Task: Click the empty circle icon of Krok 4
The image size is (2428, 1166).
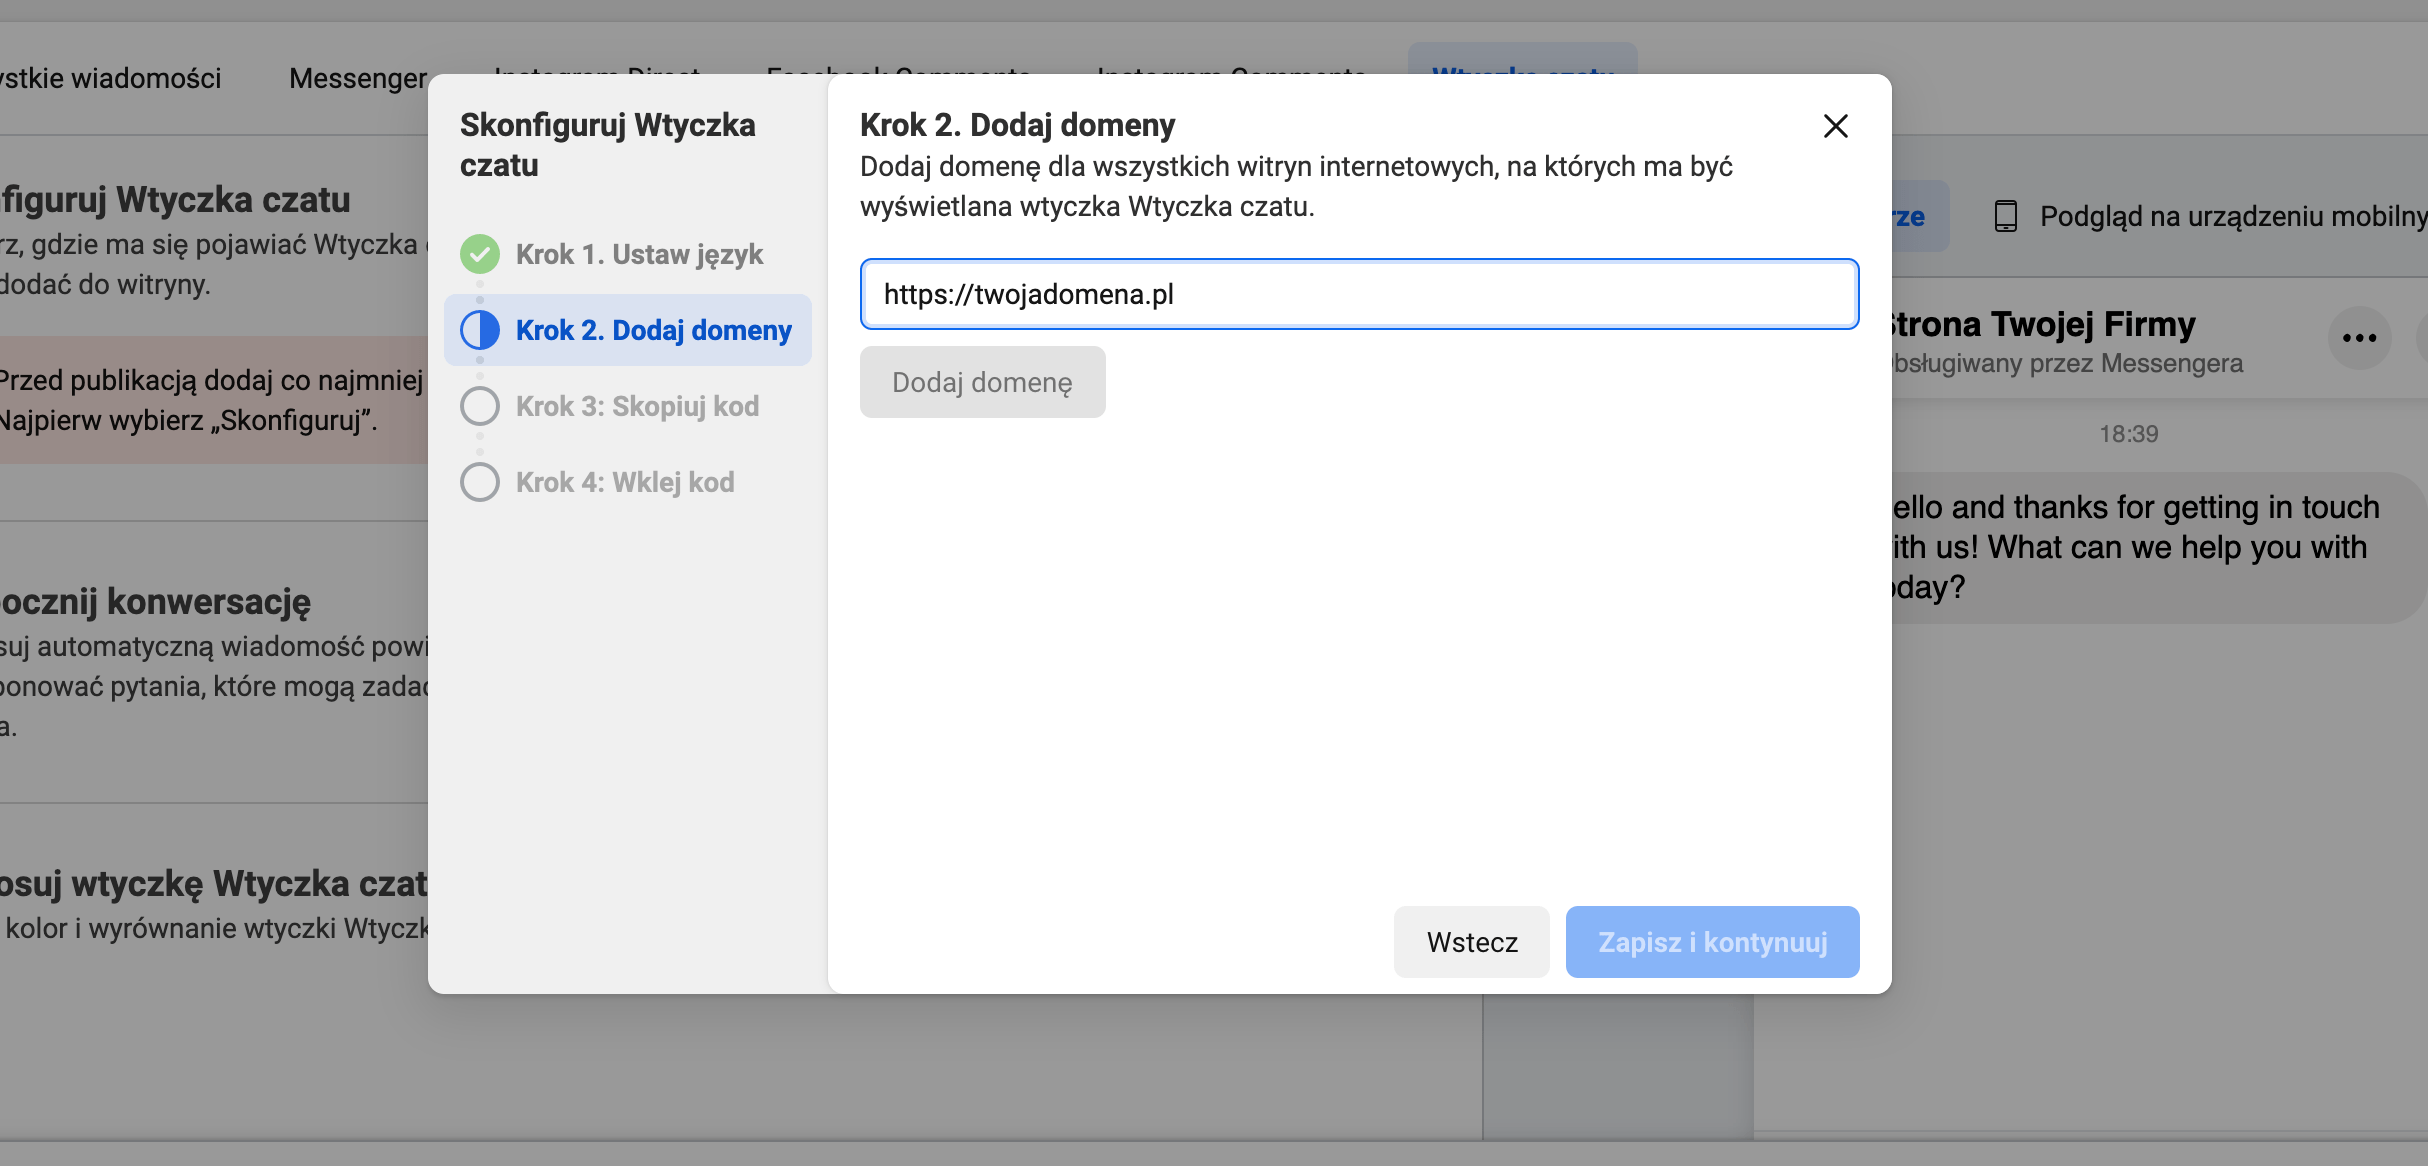Action: 480,482
